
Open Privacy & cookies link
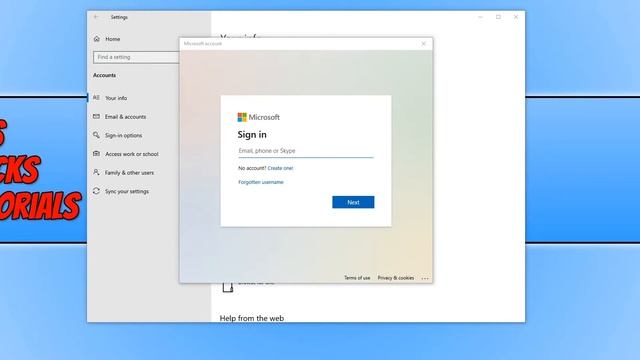(396, 278)
